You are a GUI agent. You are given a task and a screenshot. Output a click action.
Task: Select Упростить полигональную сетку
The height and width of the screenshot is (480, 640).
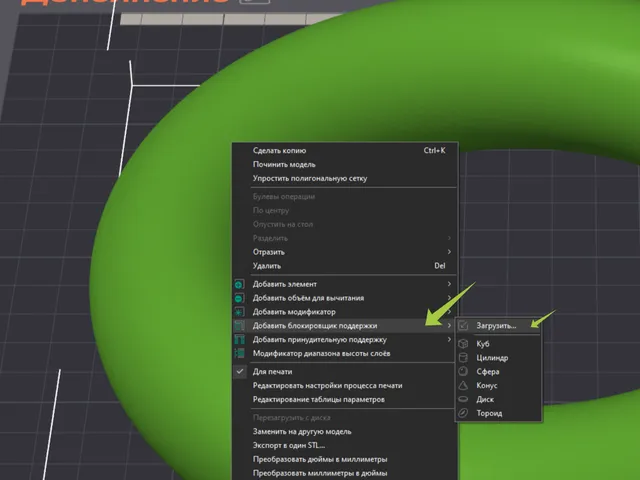[345, 178]
